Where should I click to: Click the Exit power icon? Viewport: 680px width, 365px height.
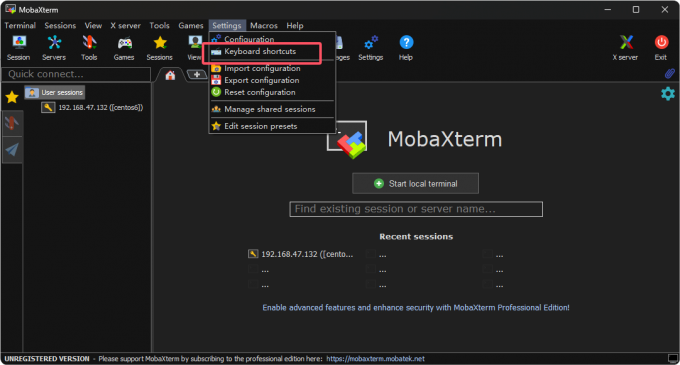tap(661, 48)
